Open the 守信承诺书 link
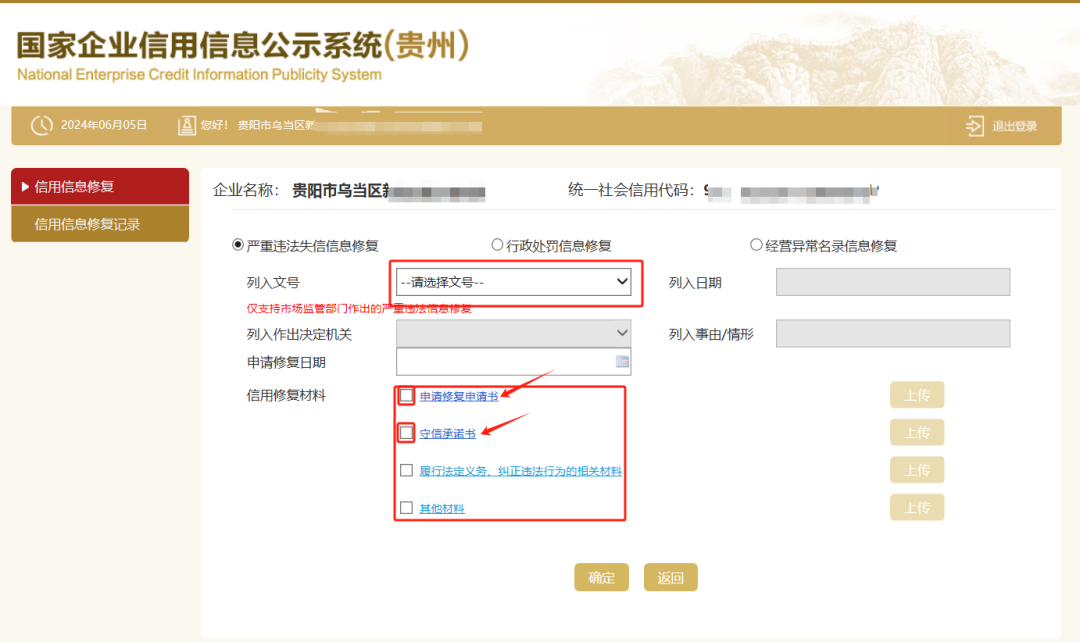 (x=448, y=433)
